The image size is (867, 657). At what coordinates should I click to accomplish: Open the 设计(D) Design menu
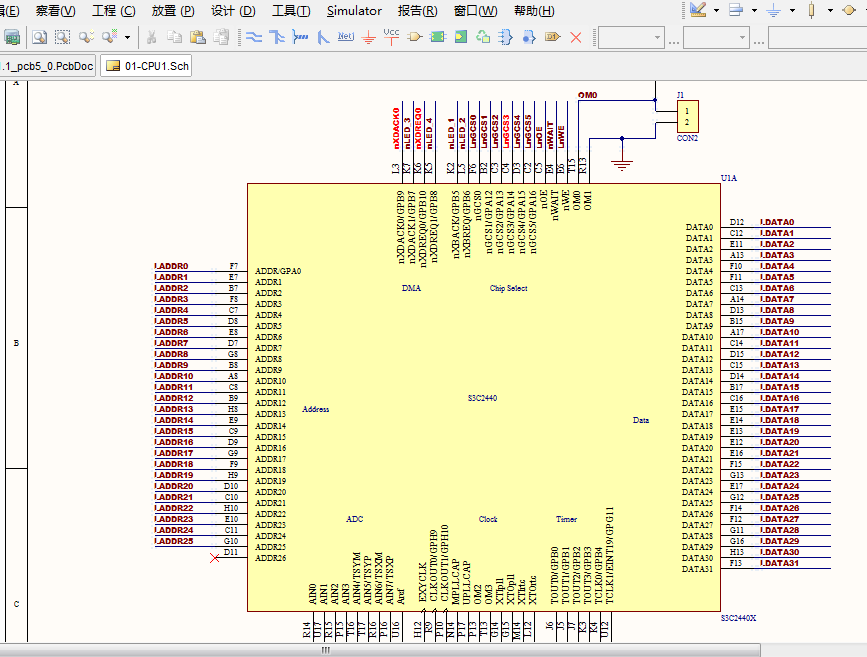coord(233,11)
